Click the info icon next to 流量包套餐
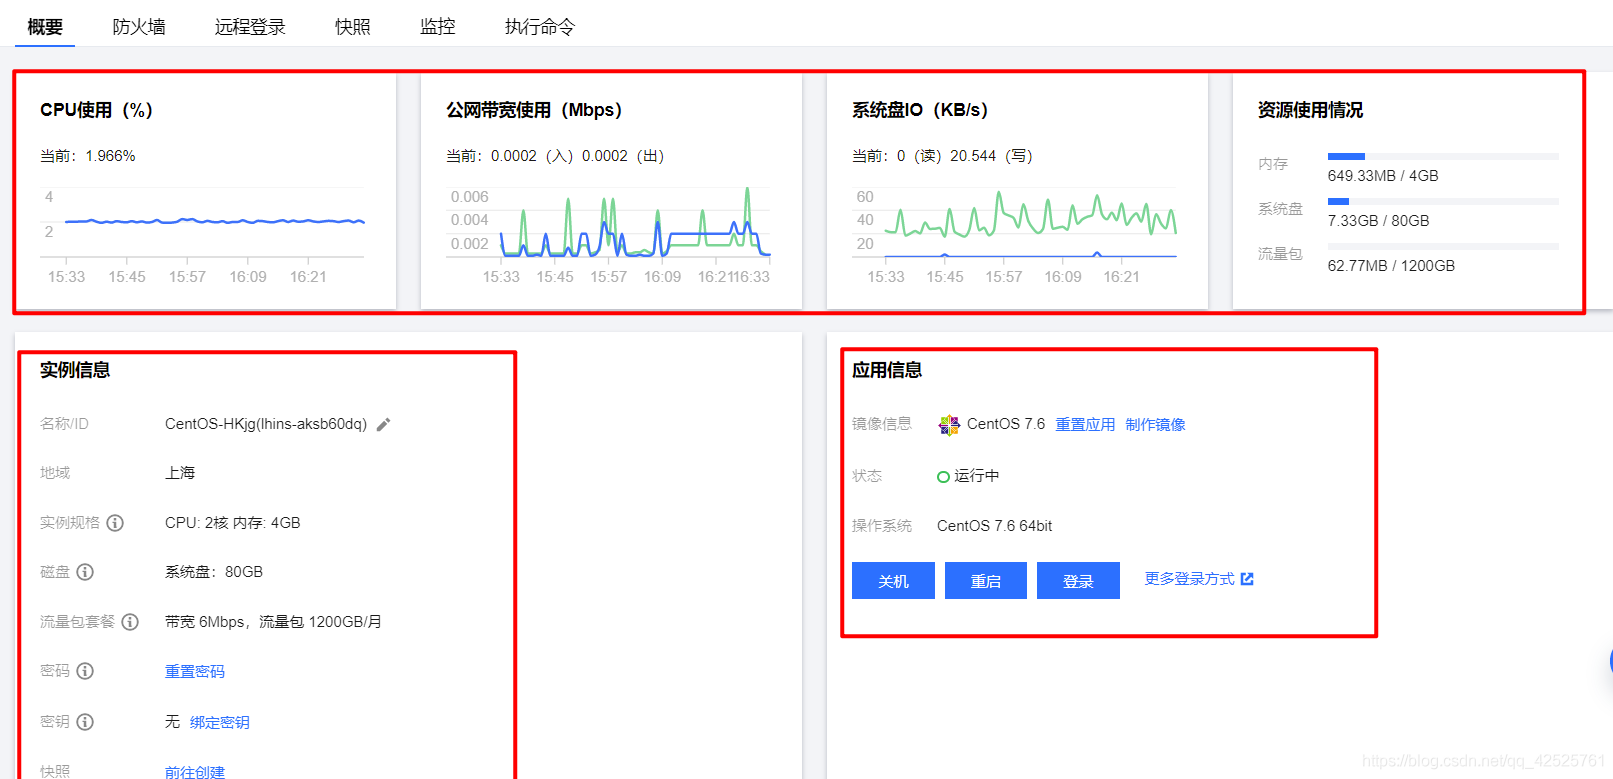1613x779 pixels. coord(130,622)
